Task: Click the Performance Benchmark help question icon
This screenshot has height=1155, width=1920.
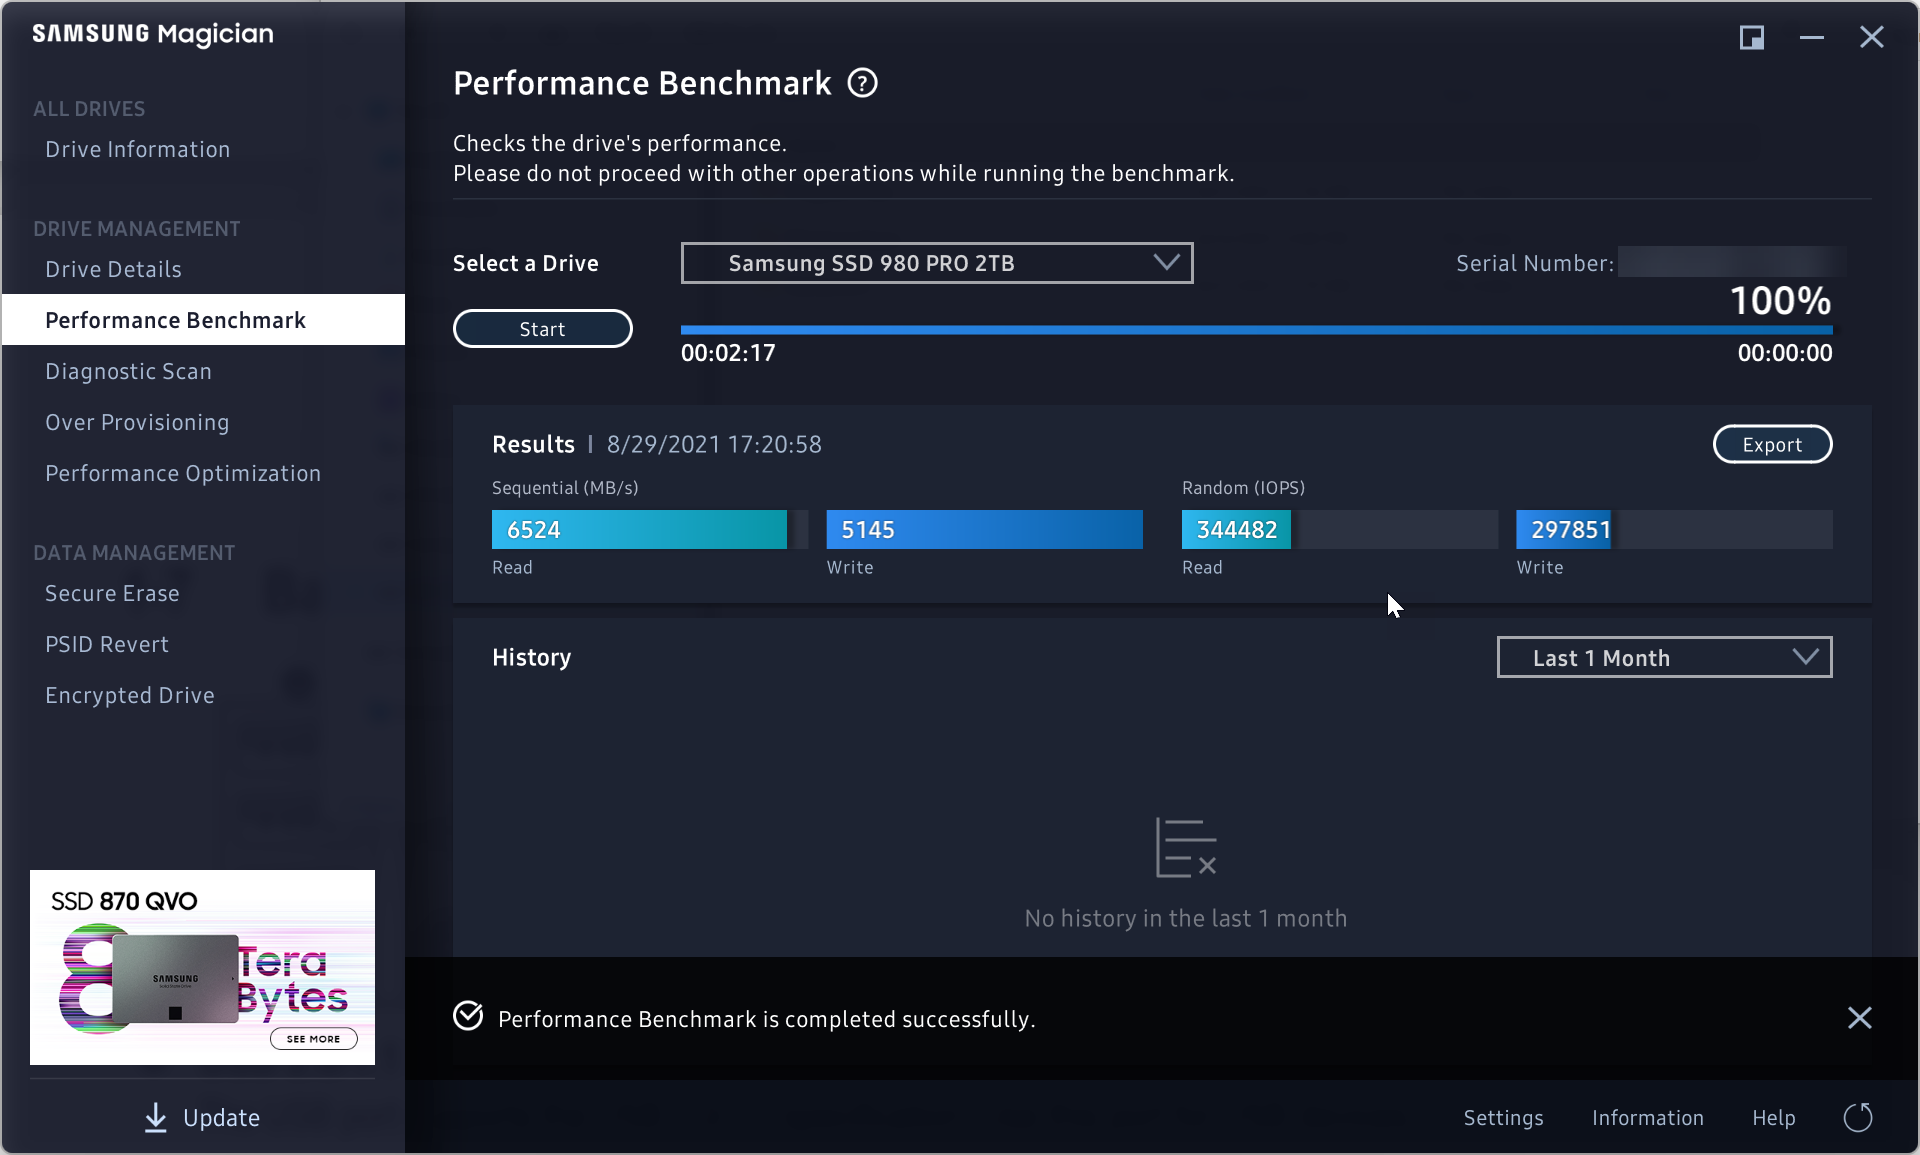Action: pyautogui.click(x=862, y=83)
